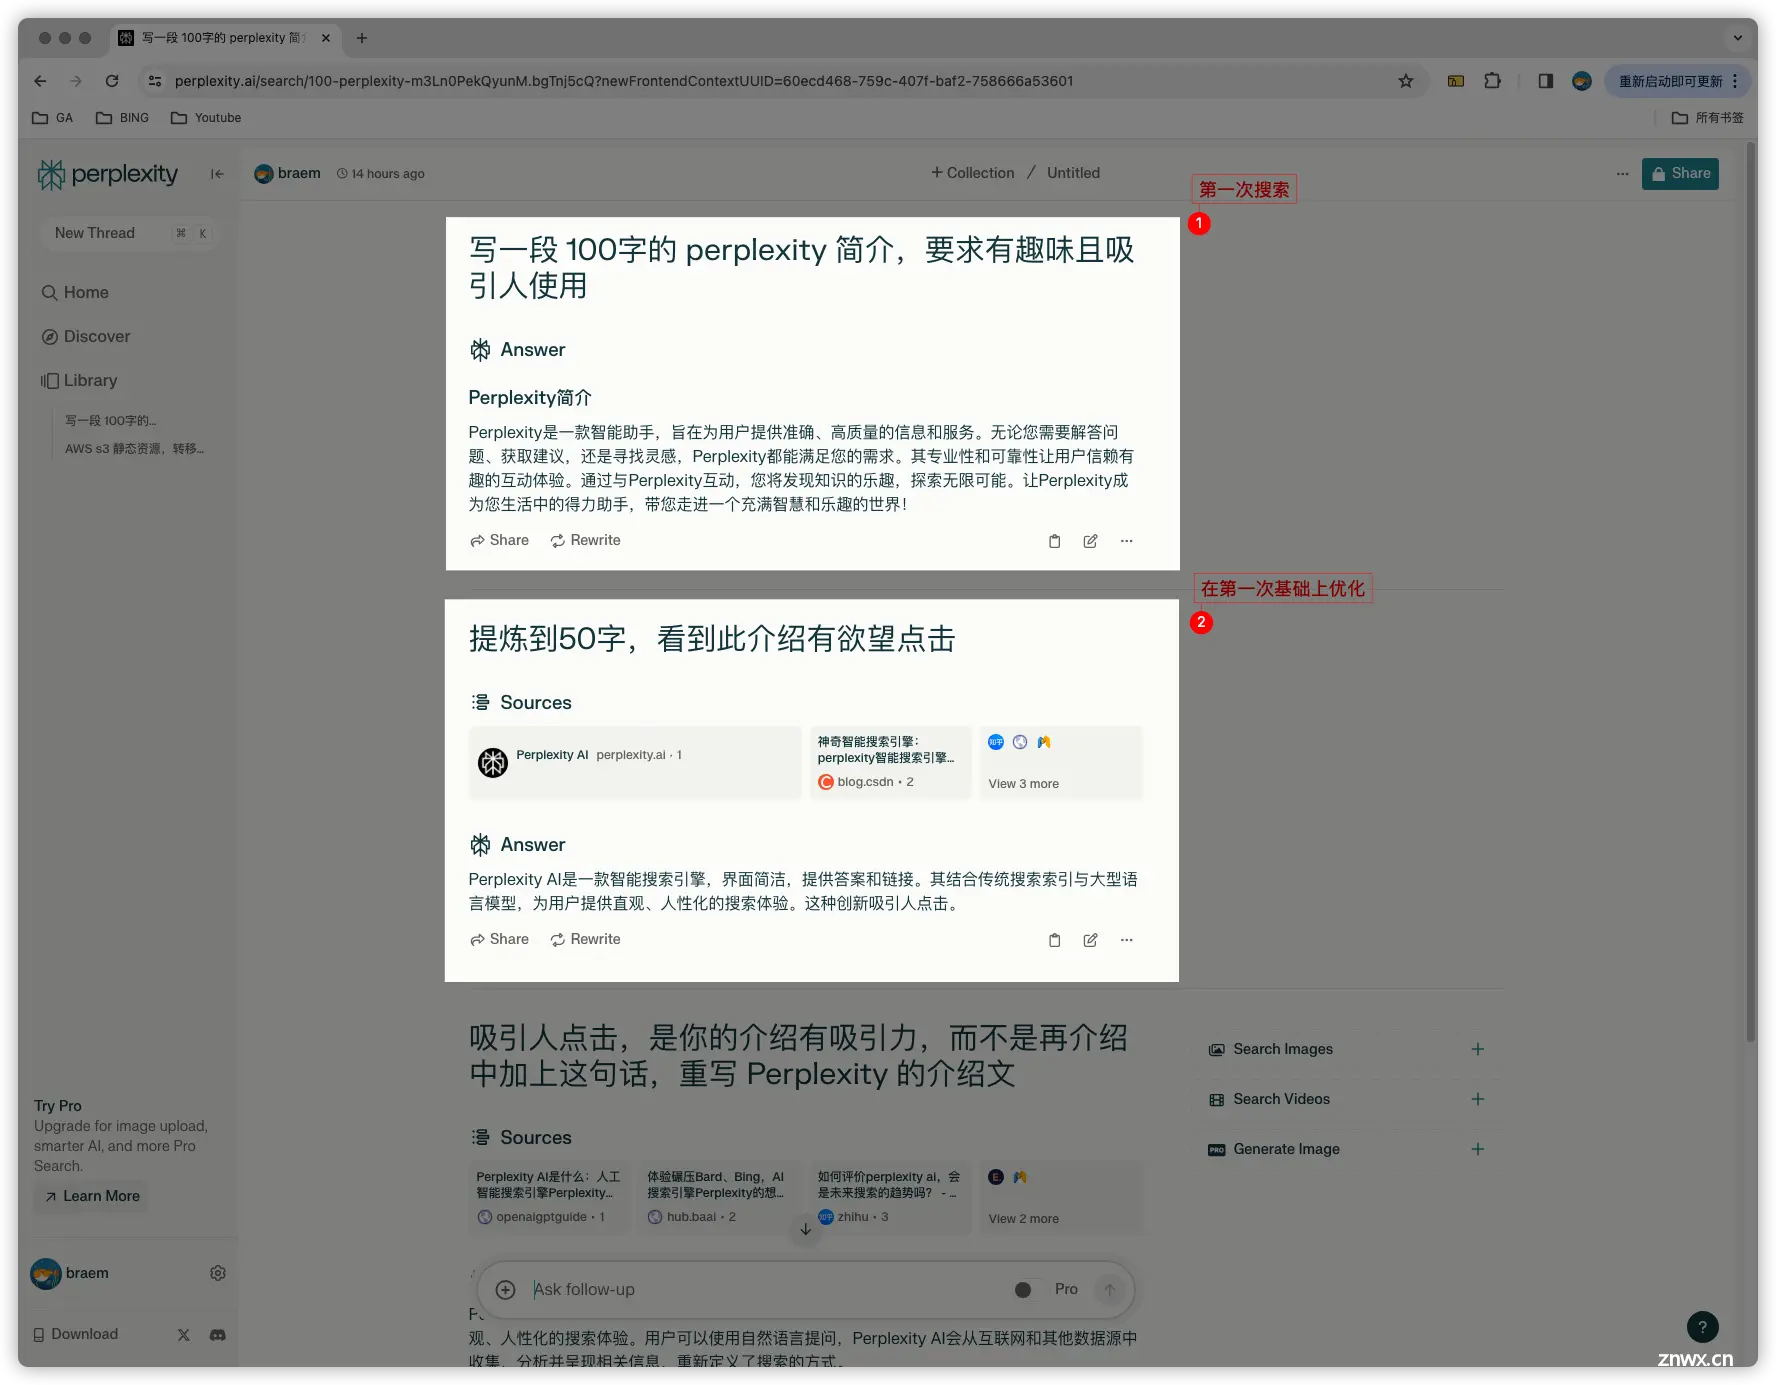
Task: Open the help question mark button
Action: click(1702, 1327)
